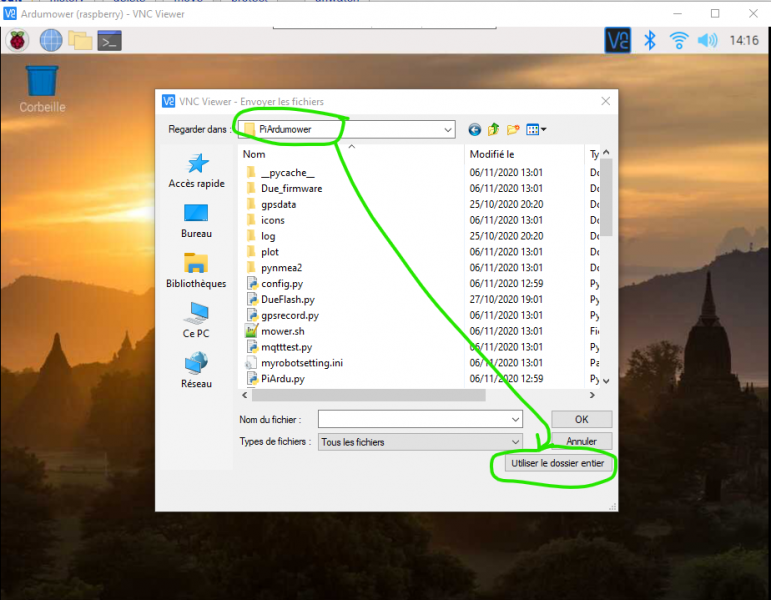Open the file manager from the taskbar
771x600 pixels.
pos(80,40)
